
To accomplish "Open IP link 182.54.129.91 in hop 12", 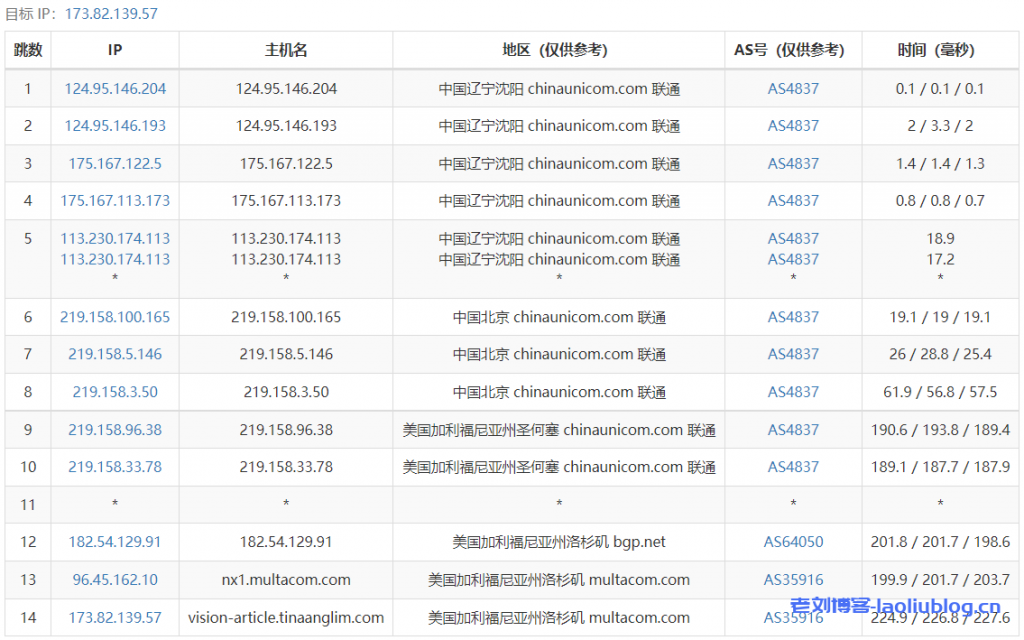I will coord(114,541).
